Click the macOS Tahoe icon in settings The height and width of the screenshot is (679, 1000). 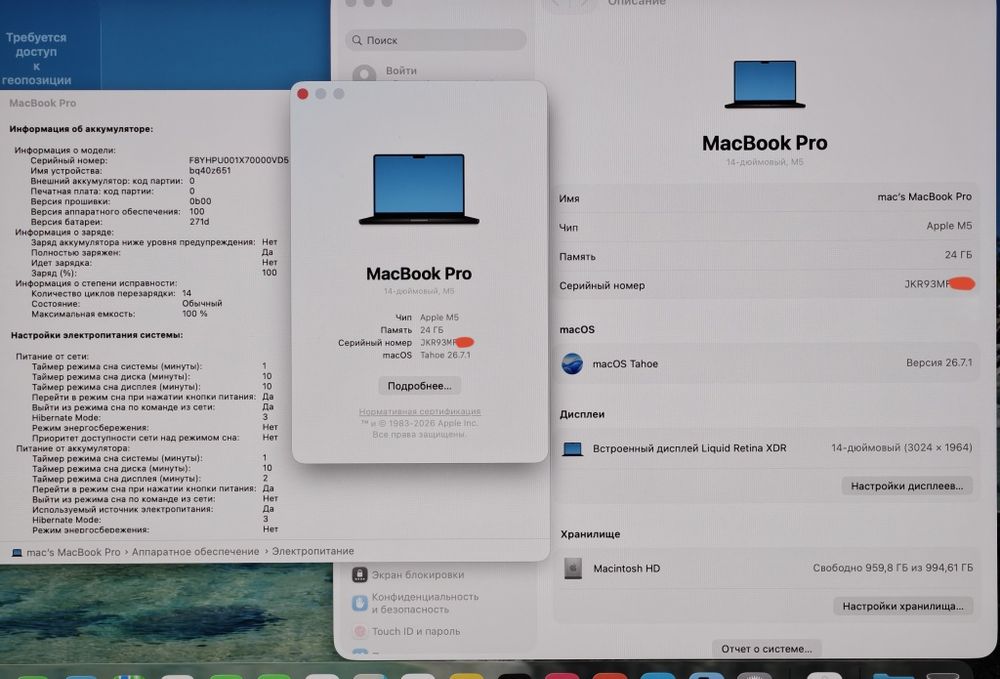pyautogui.click(x=572, y=363)
